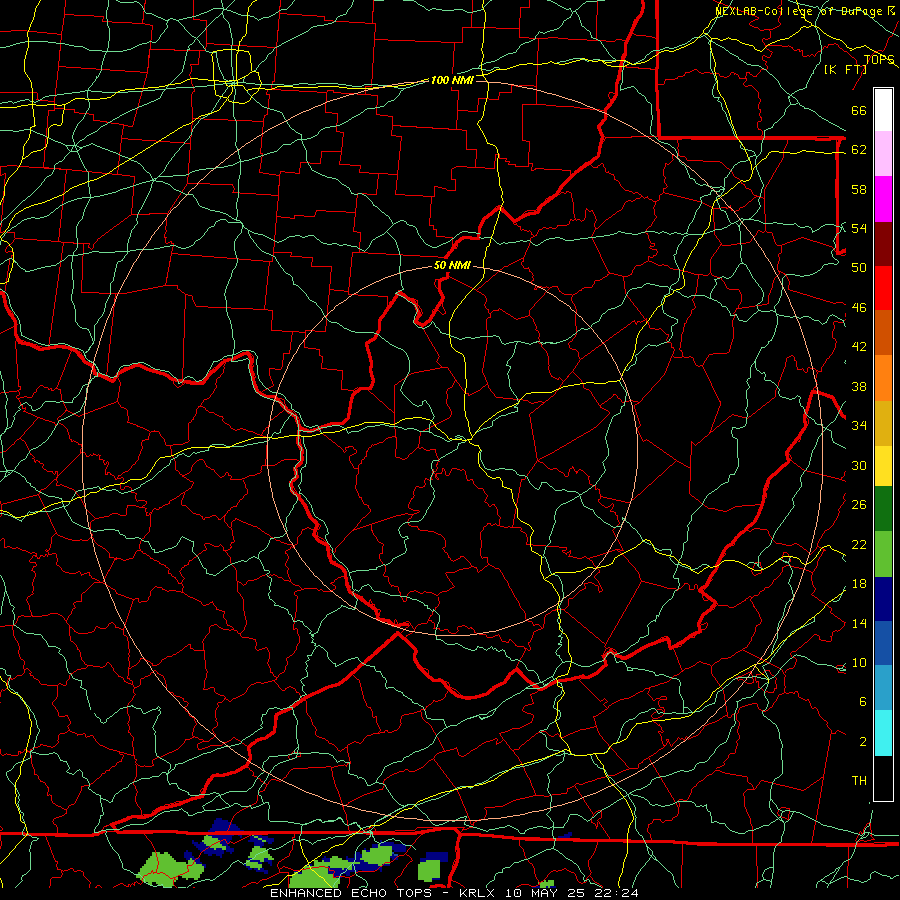The image size is (900, 900).
Task: Click the TH threshold legend label
Action: 859,781
